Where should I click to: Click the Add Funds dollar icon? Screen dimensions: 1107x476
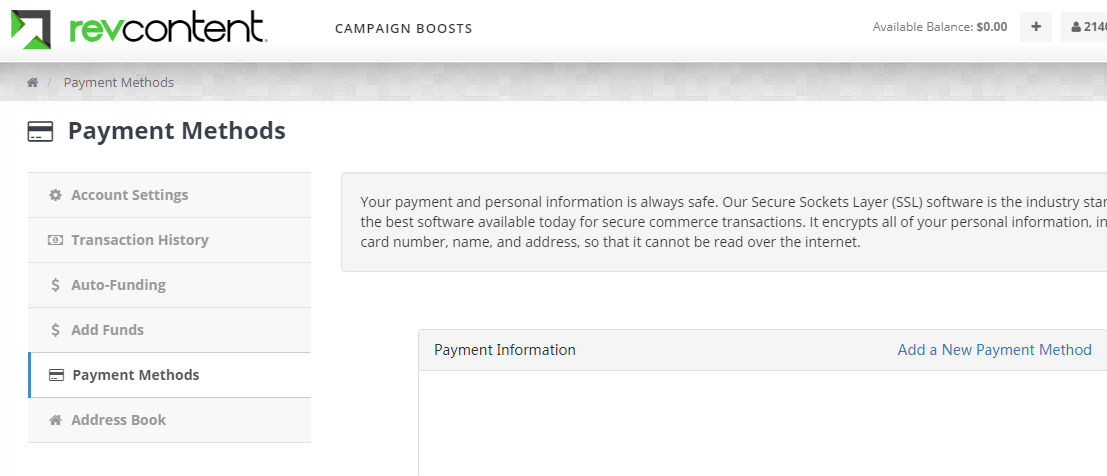[56, 330]
